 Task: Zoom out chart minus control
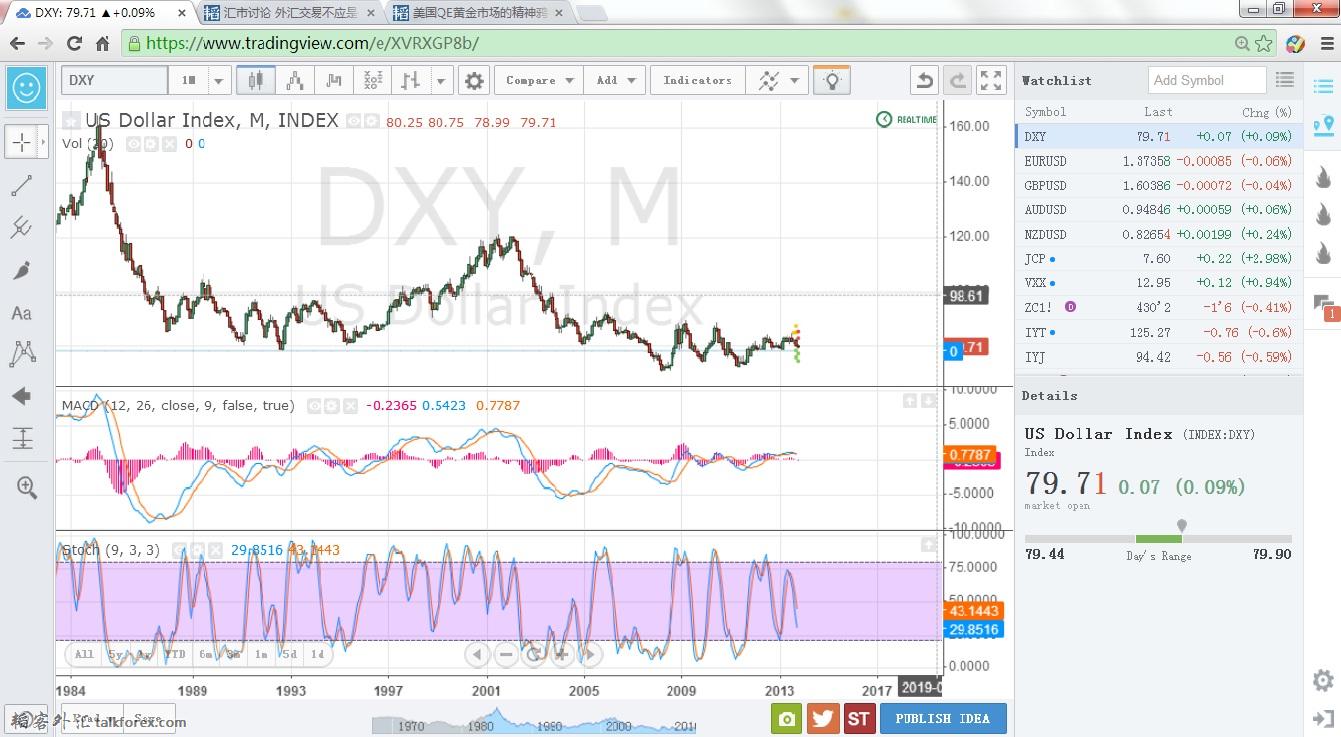(x=506, y=655)
